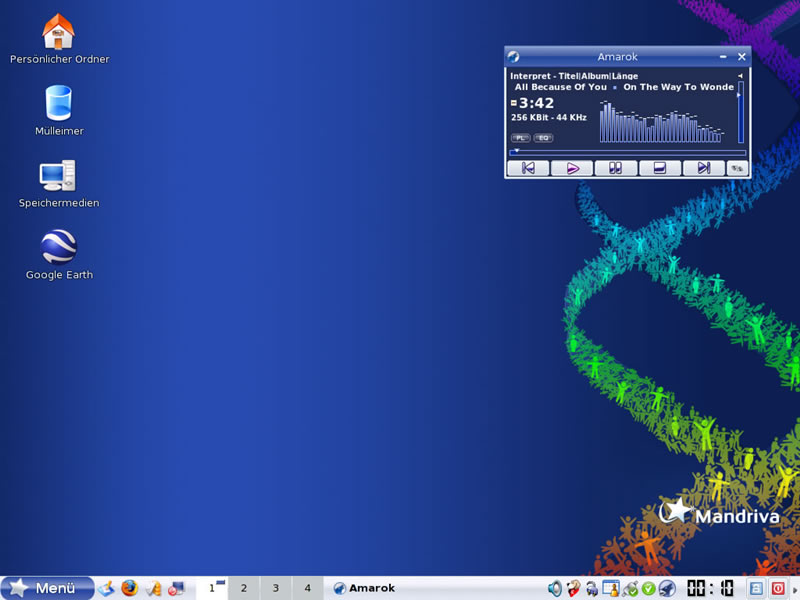
Task: Select the Amarok taskbar entry
Action: (x=364, y=588)
